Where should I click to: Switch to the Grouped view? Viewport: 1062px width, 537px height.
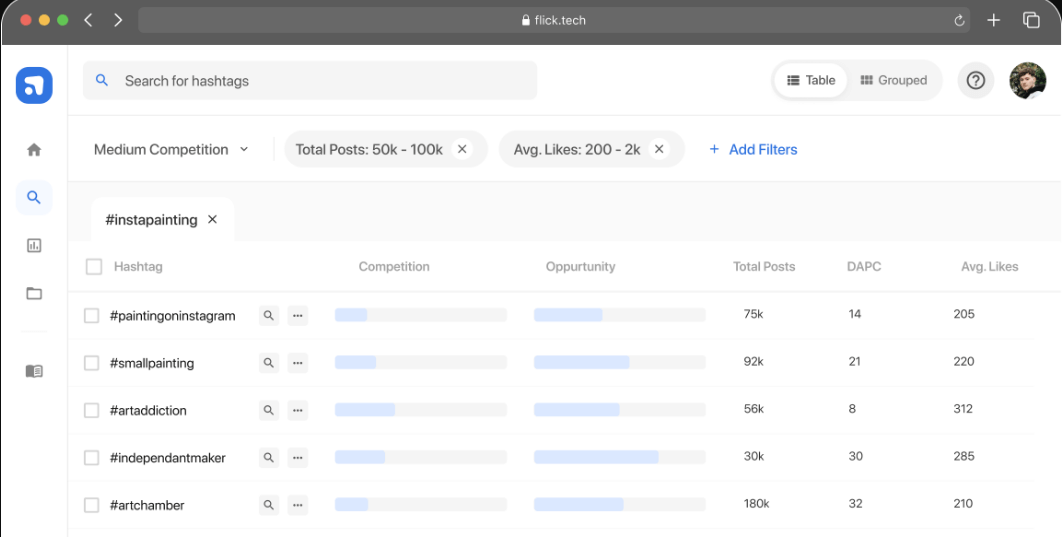coord(893,81)
